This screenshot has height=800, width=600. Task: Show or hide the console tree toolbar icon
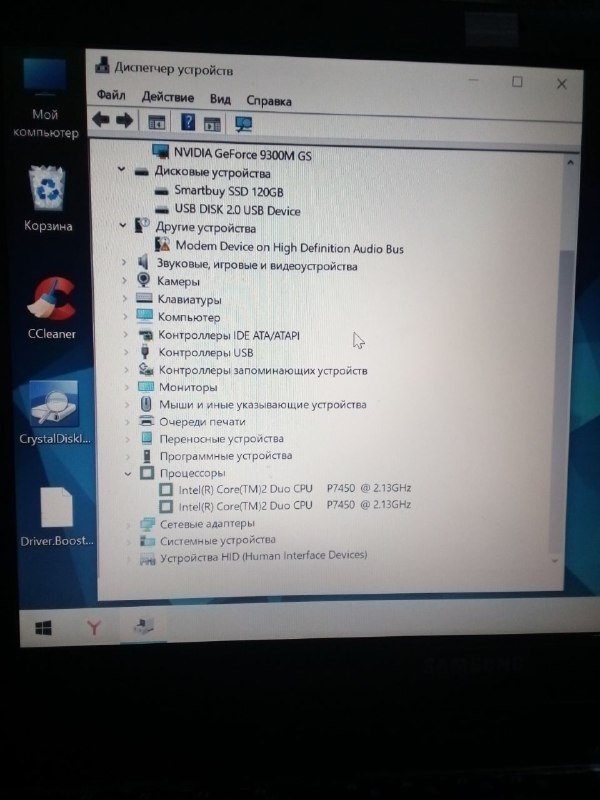pyautogui.click(x=157, y=122)
